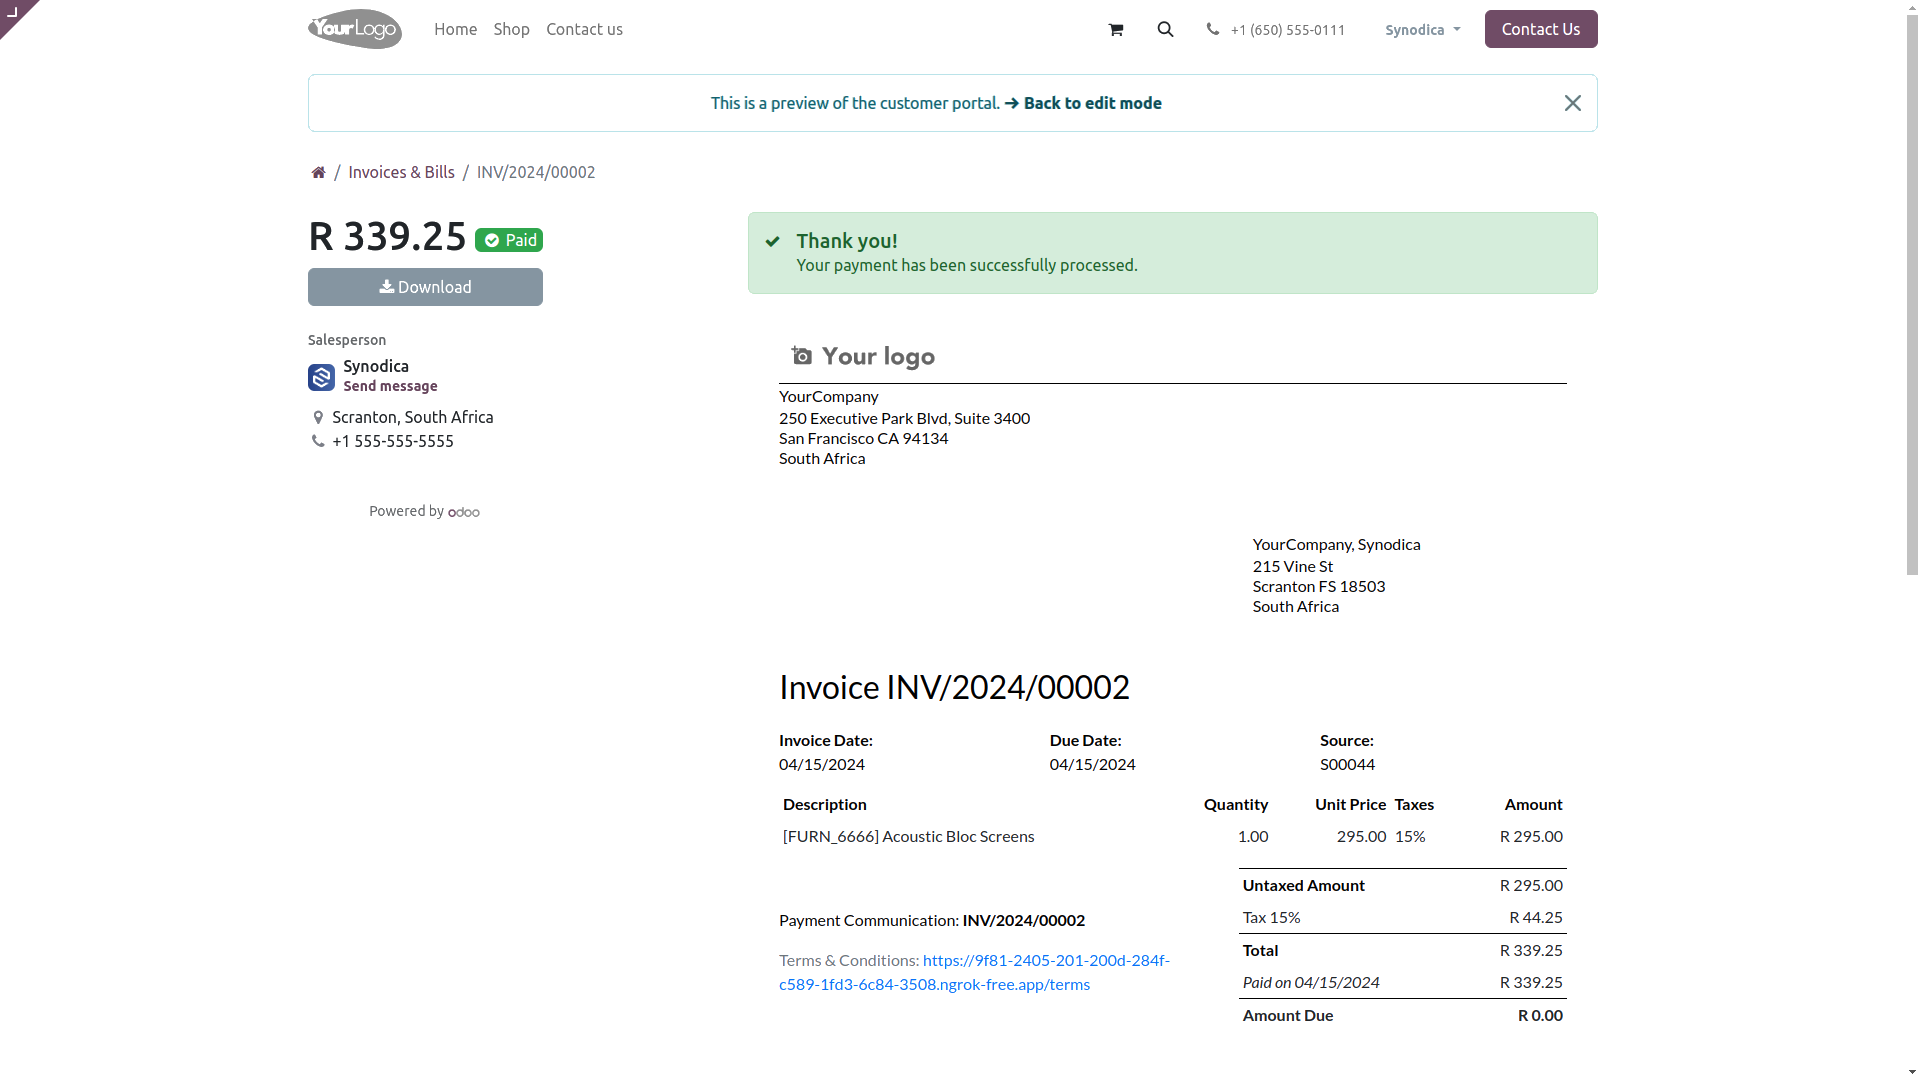The image size is (1920, 1080).
Task: Open the corner editor toggle triangle
Action: [x=14, y=13]
